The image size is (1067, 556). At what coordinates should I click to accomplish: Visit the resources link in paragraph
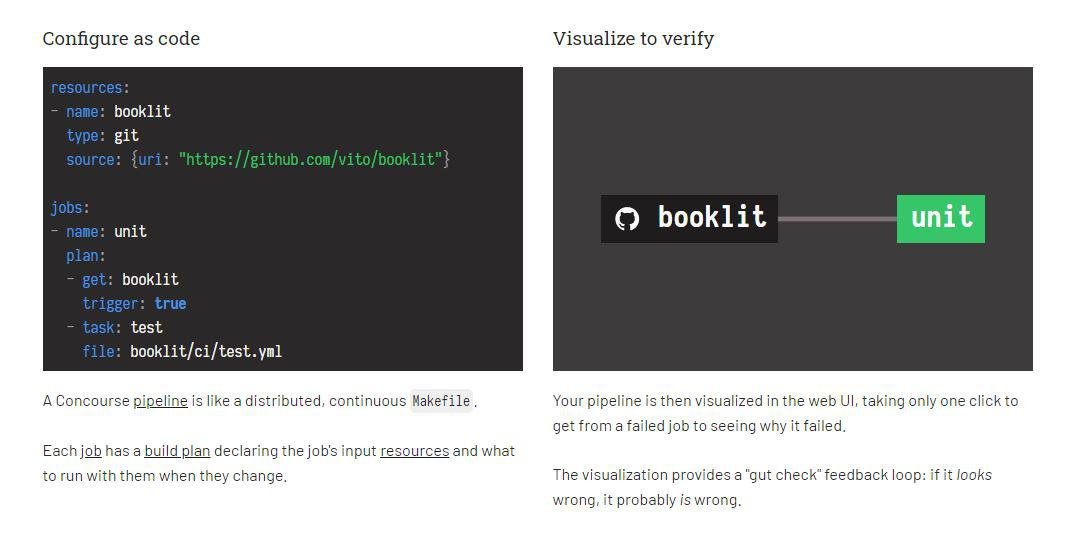(x=414, y=451)
